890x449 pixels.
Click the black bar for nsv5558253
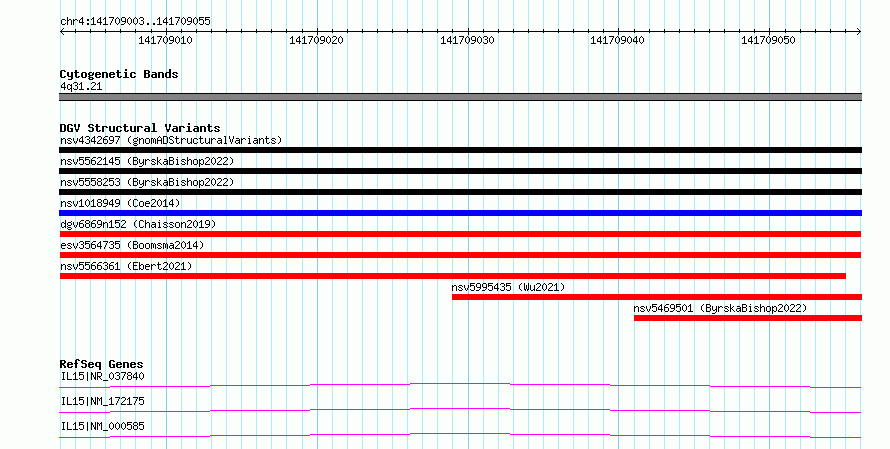tap(460, 192)
